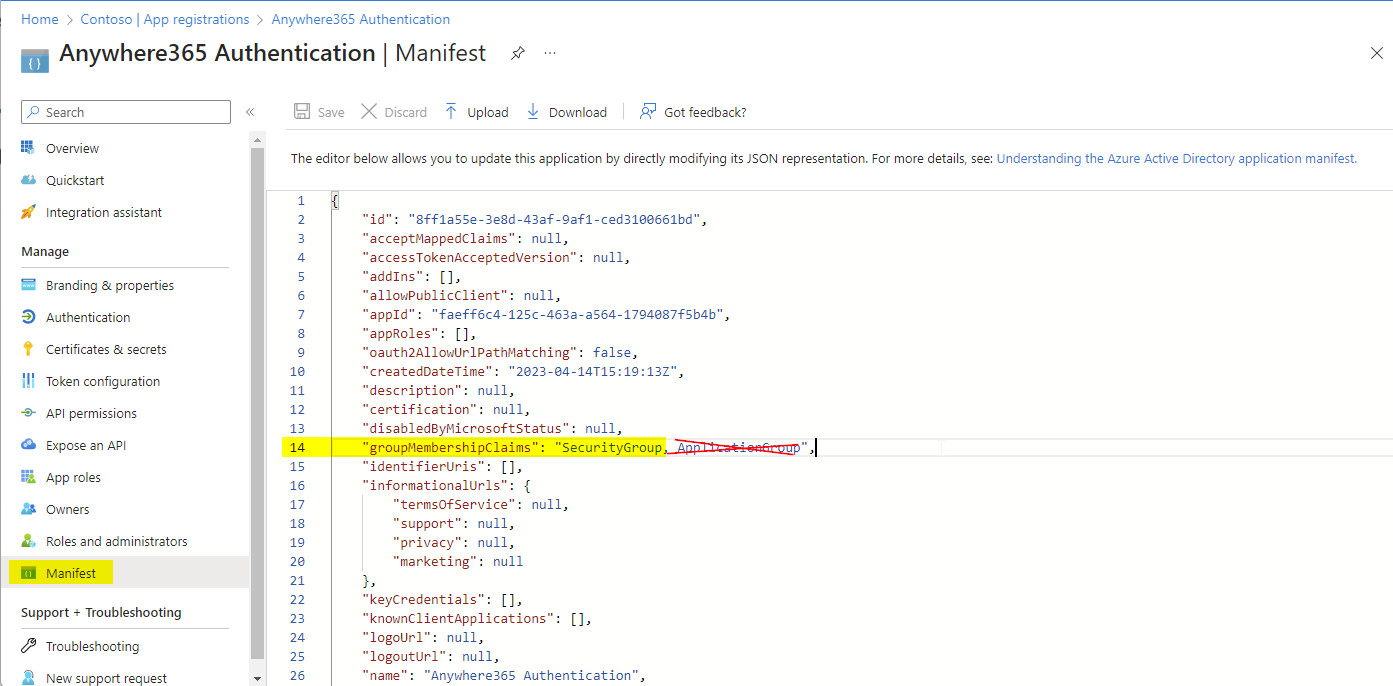Click the Integration assistant rocket icon

click(28, 212)
